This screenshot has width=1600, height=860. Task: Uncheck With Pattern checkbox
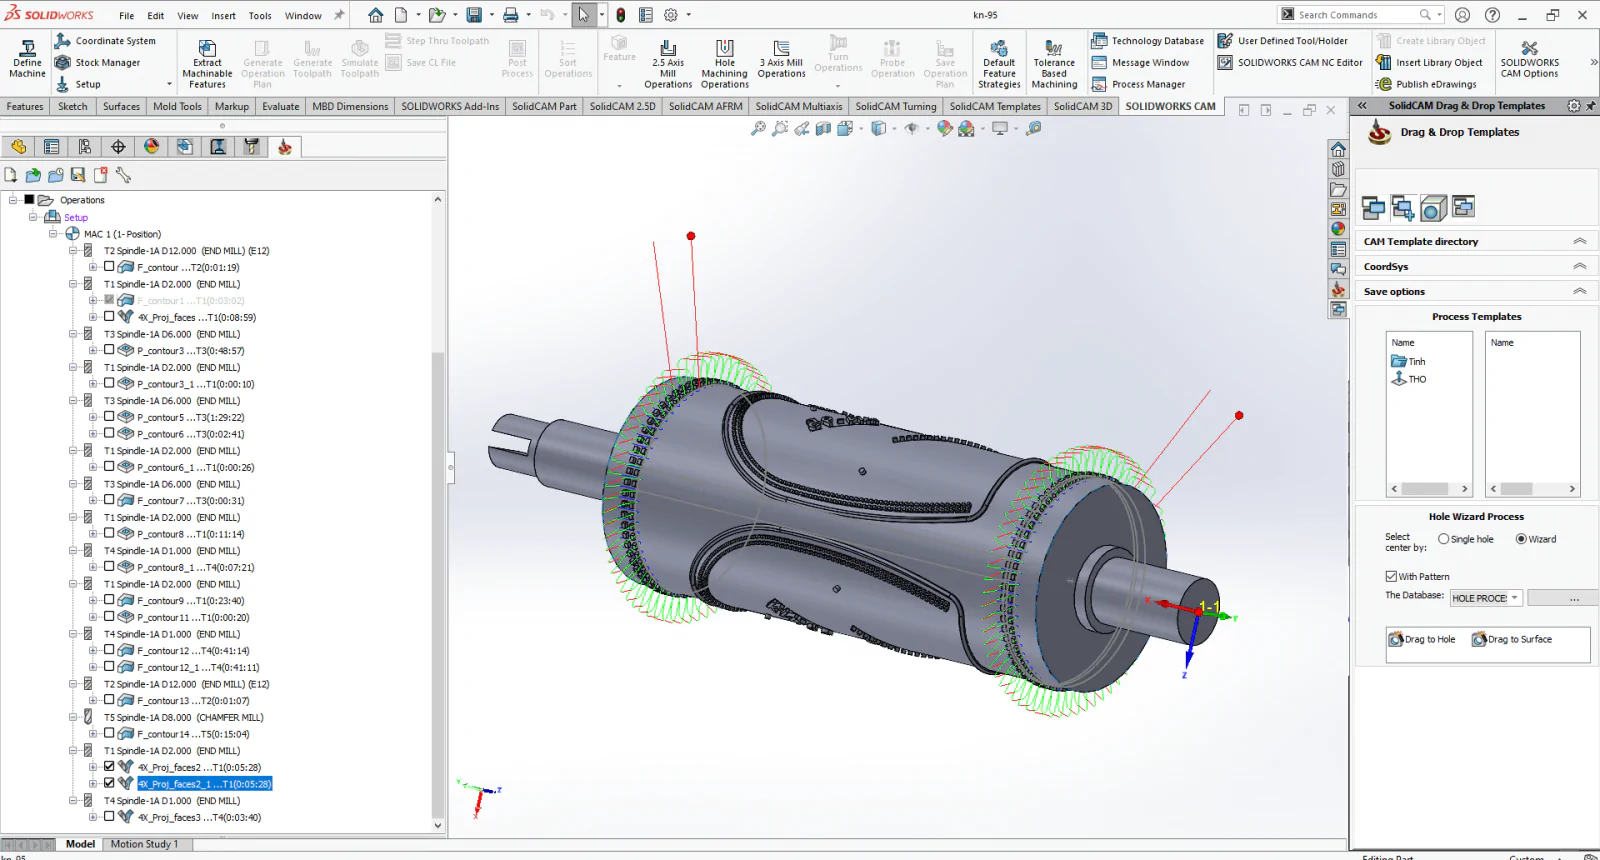[1391, 576]
